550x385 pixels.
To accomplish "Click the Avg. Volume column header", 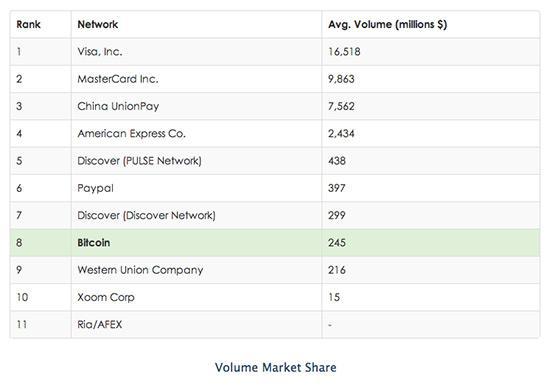I will click(388, 24).
